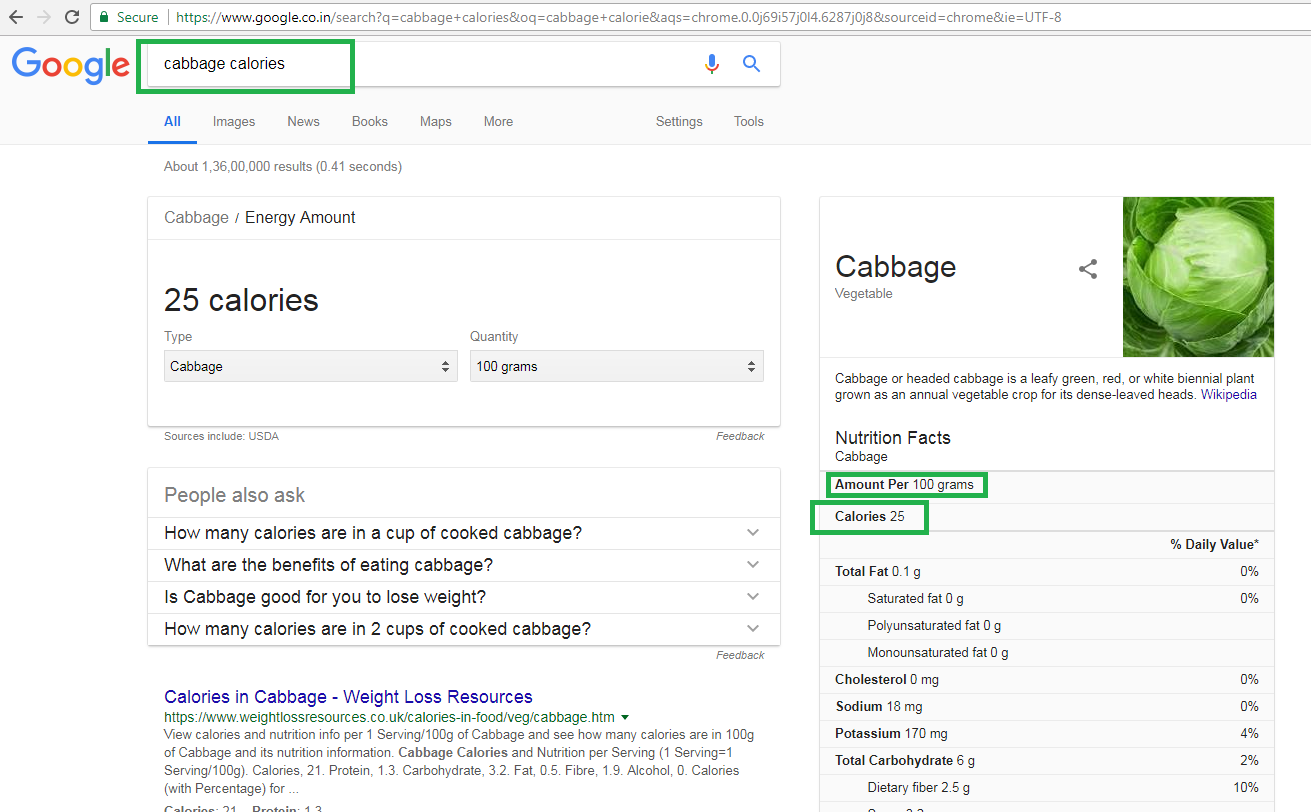Start voice search with microphone icon
This screenshot has width=1311, height=812.
click(x=711, y=64)
